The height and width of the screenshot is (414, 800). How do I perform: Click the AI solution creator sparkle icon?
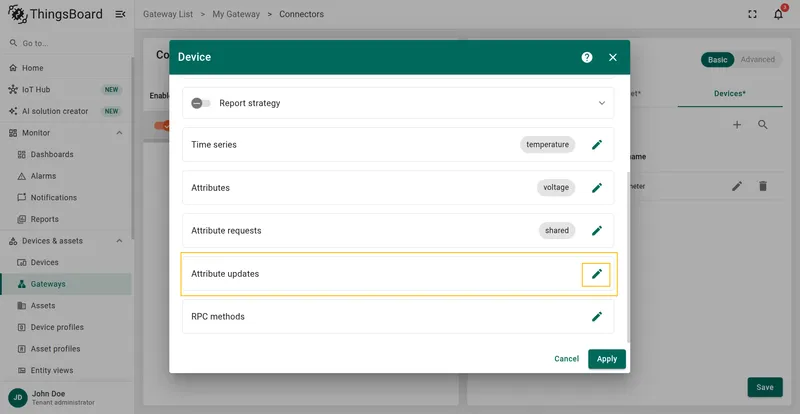(x=13, y=111)
